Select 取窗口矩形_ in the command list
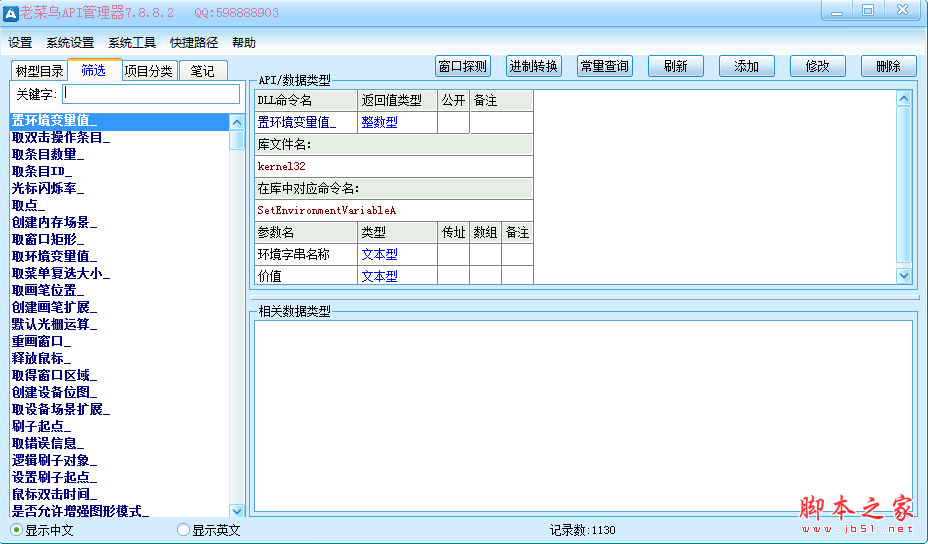The image size is (928, 544). (x=49, y=239)
